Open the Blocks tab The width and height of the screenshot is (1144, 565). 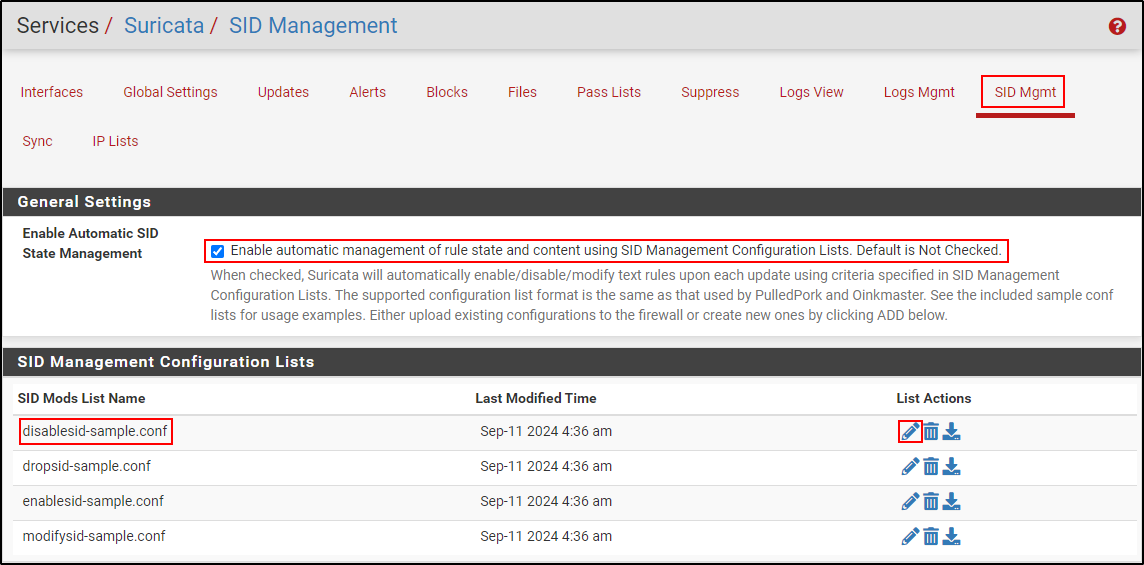coord(447,93)
